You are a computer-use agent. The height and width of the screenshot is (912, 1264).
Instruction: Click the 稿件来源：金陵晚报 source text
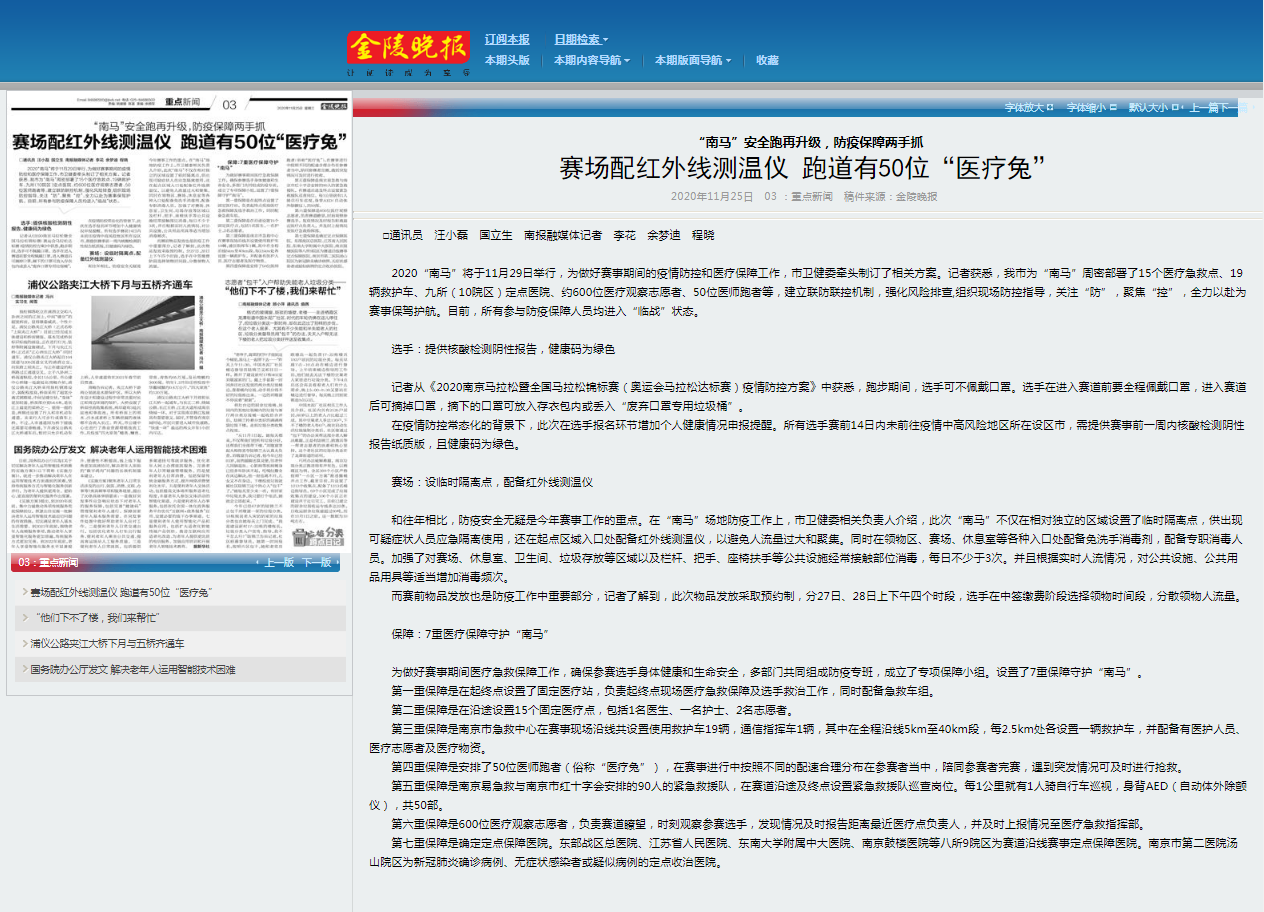click(x=890, y=196)
